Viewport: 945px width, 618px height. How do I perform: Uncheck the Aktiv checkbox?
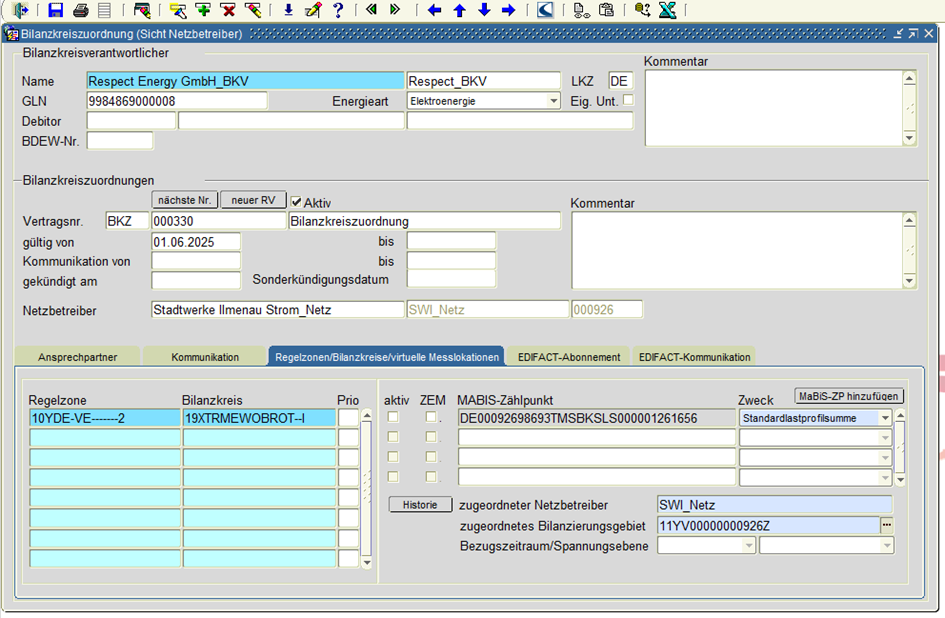tap(296, 202)
